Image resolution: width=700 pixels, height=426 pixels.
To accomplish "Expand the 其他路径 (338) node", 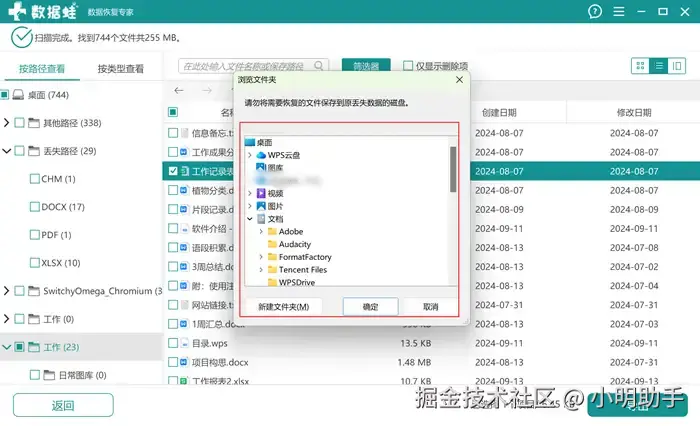I will coord(6,123).
